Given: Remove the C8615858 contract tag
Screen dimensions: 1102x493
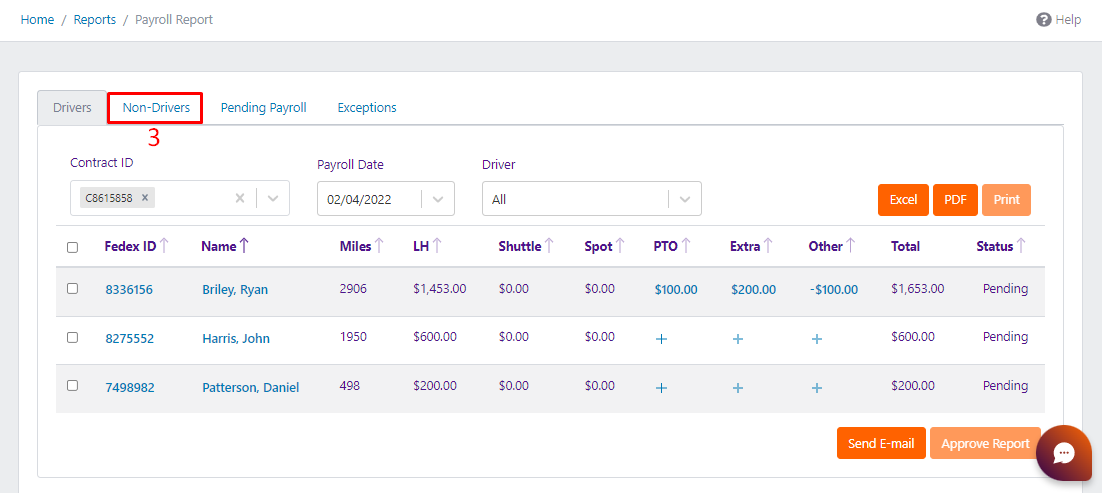Looking at the screenshot, I should [x=145, y=198].
